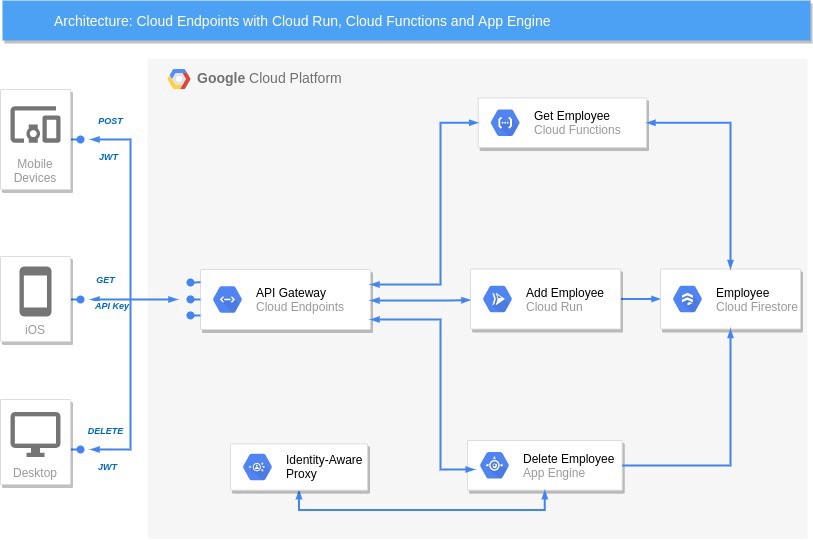Screen dimensions: 813x540
Task: Click the JWT label under POST
Action: [109, 157]
